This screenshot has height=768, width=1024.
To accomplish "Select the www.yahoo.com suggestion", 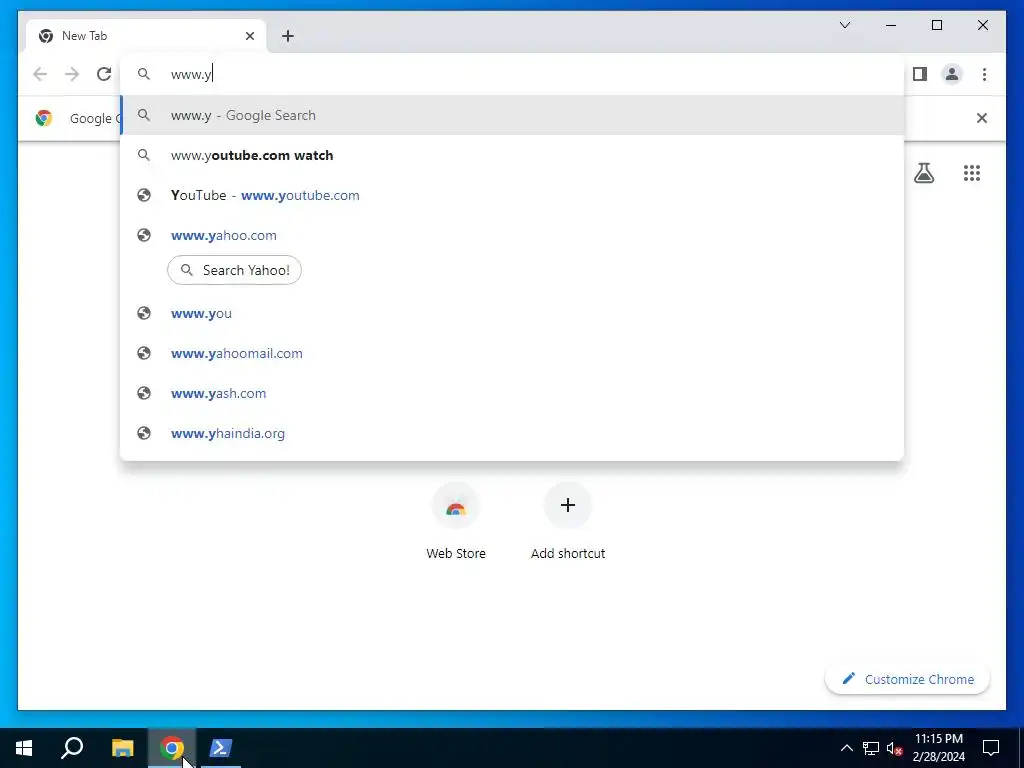I will (x=513, y=235).
